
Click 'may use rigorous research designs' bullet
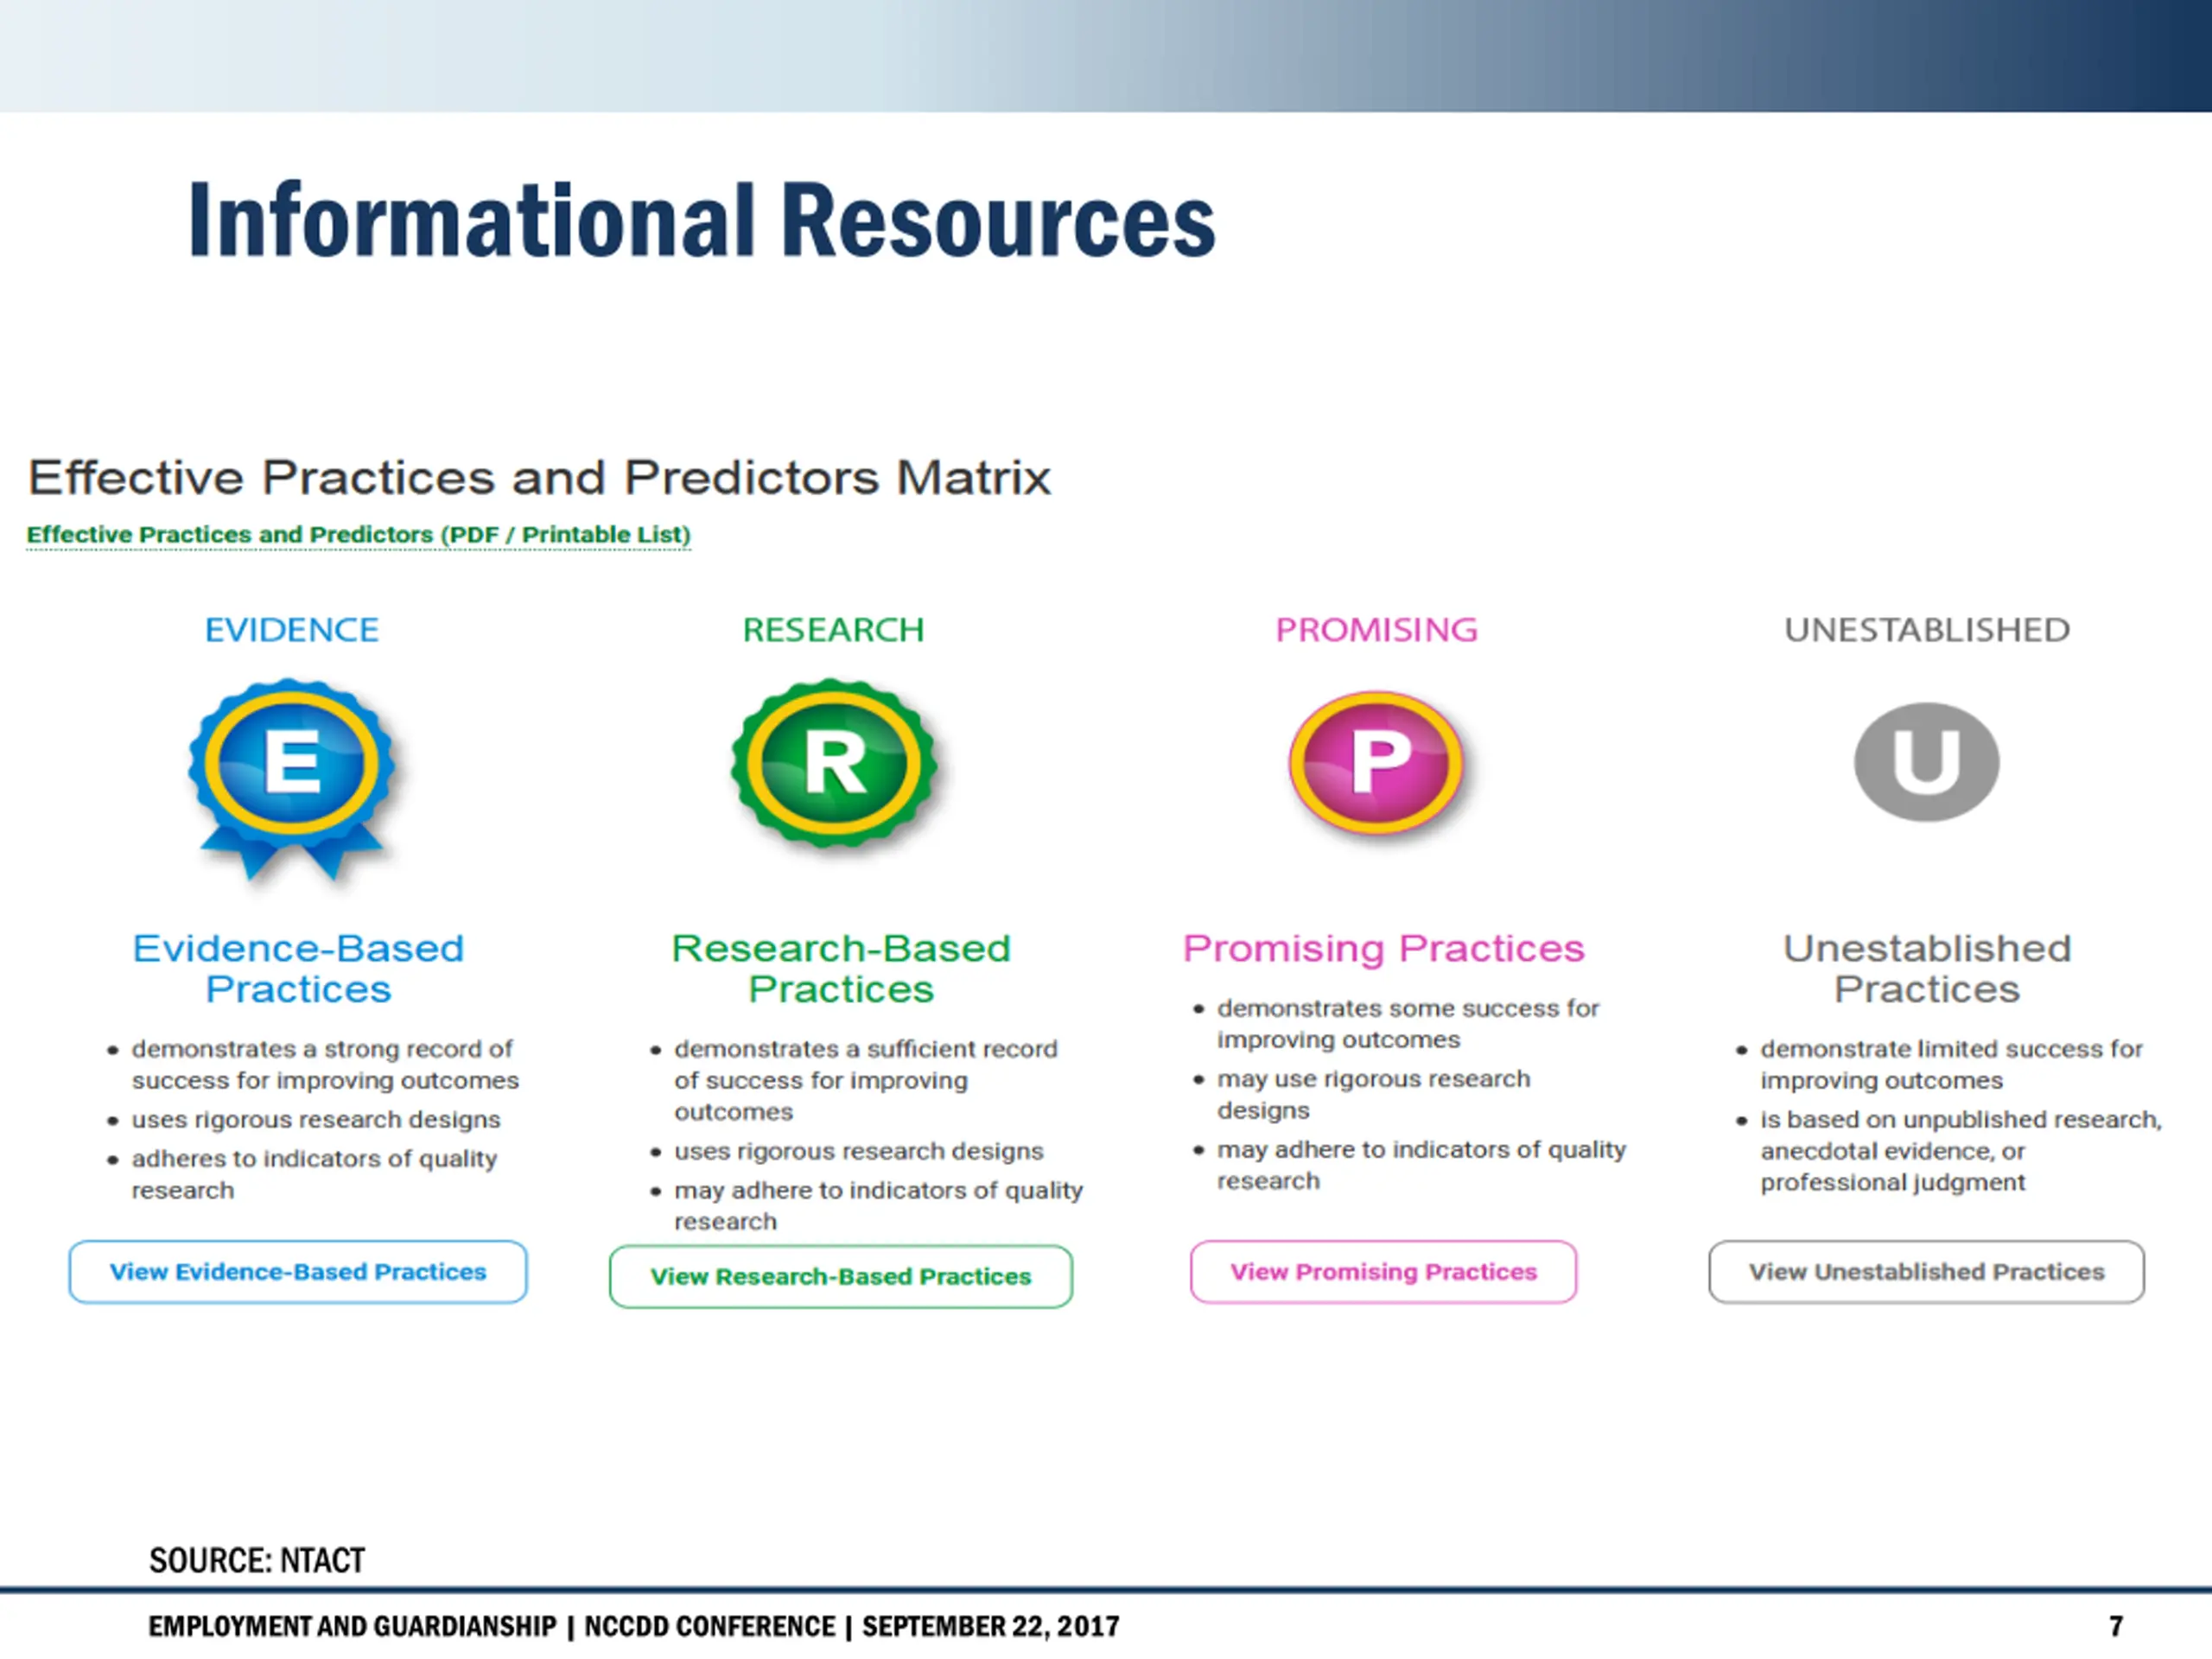(1373, 1094)
